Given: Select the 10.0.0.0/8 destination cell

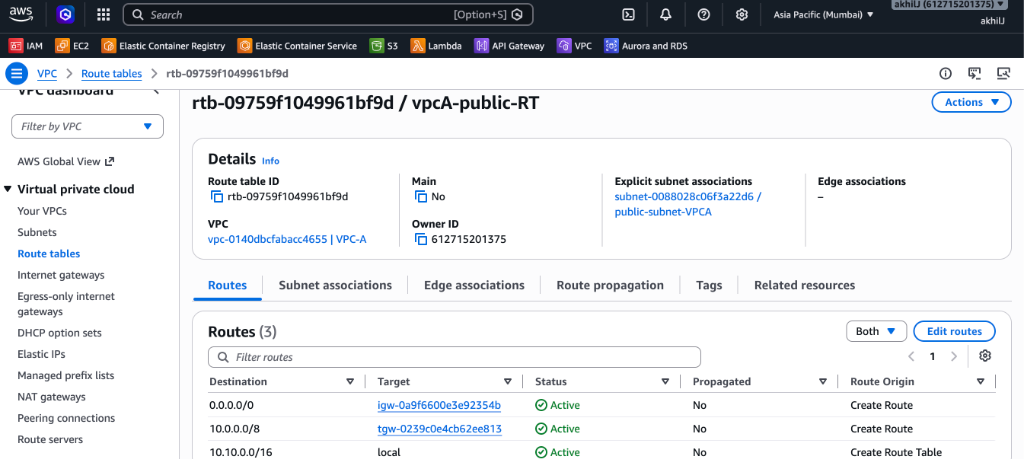Looking at the screenshot, I should pyautogui.click(x=232, y=429).
